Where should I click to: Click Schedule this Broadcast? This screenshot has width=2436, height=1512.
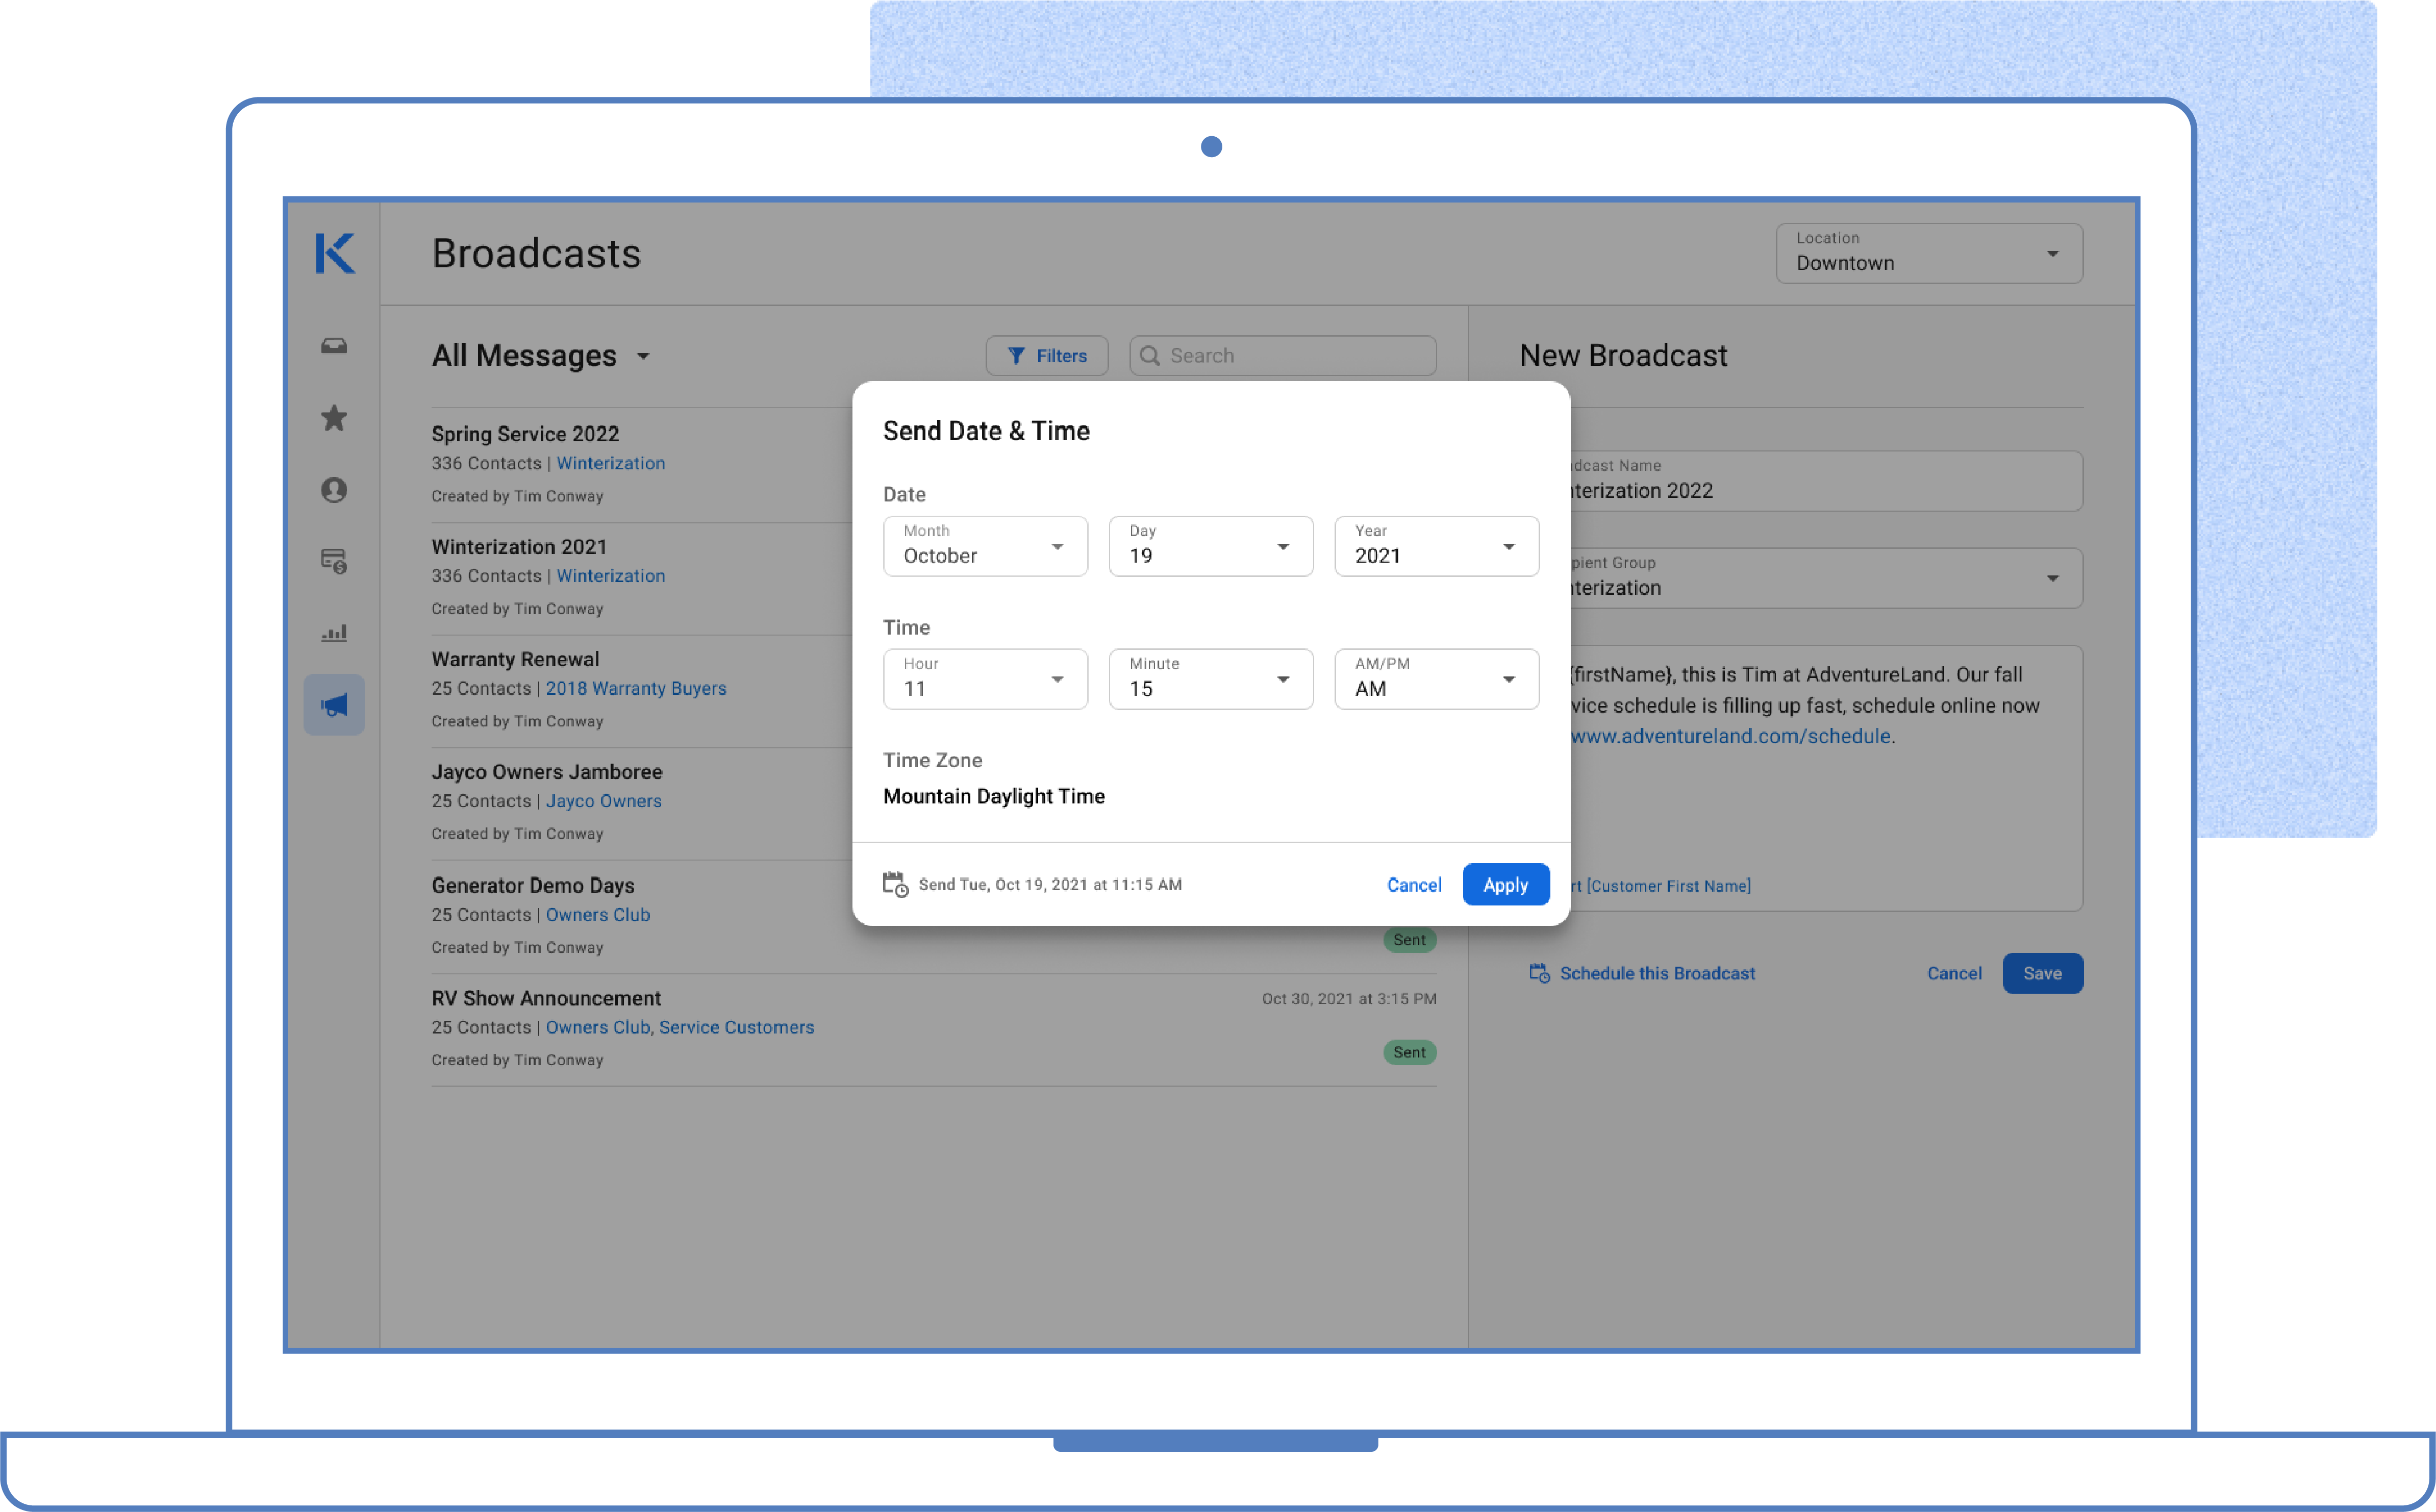(1657, 973)
